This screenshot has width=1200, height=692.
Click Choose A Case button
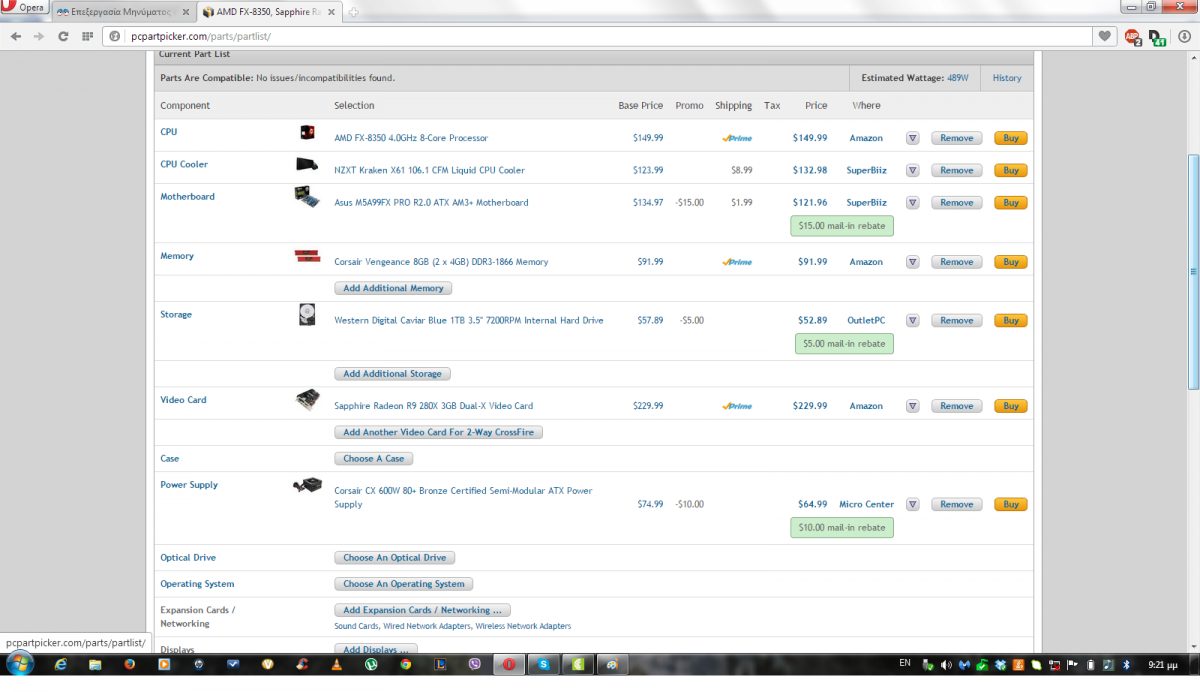373,459
